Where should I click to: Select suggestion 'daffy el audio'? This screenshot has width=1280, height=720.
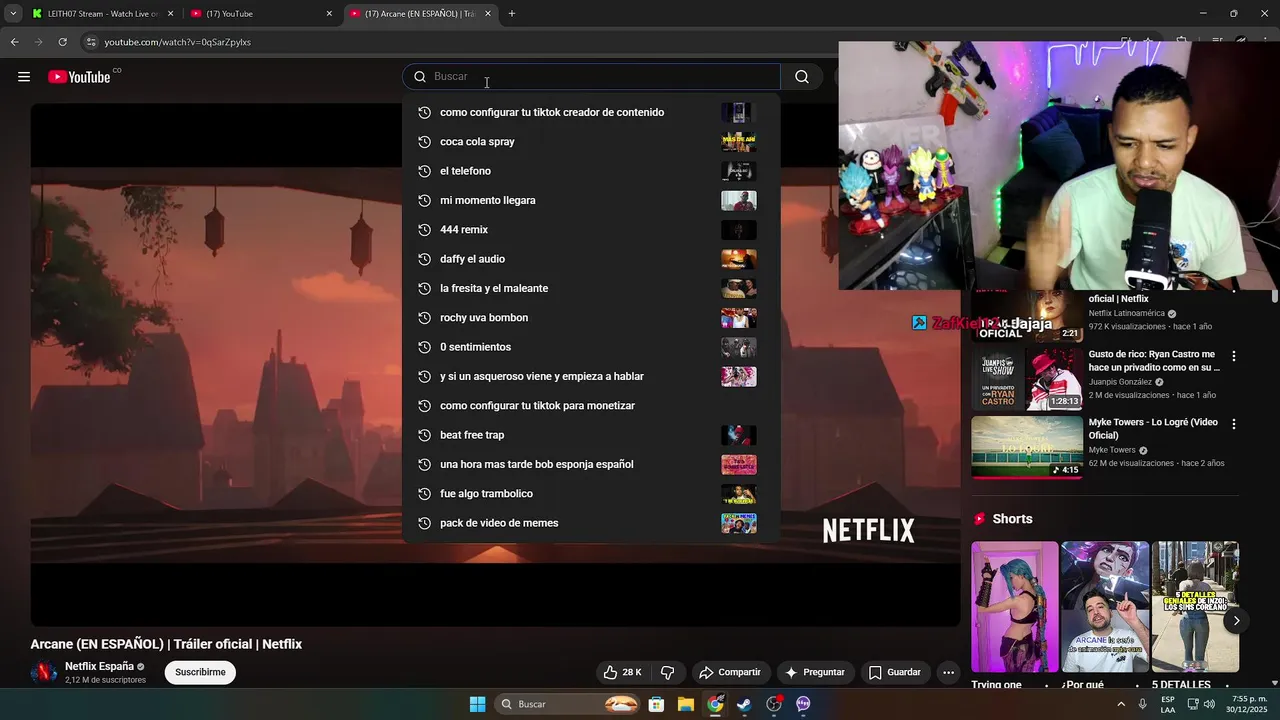[591, 259]
